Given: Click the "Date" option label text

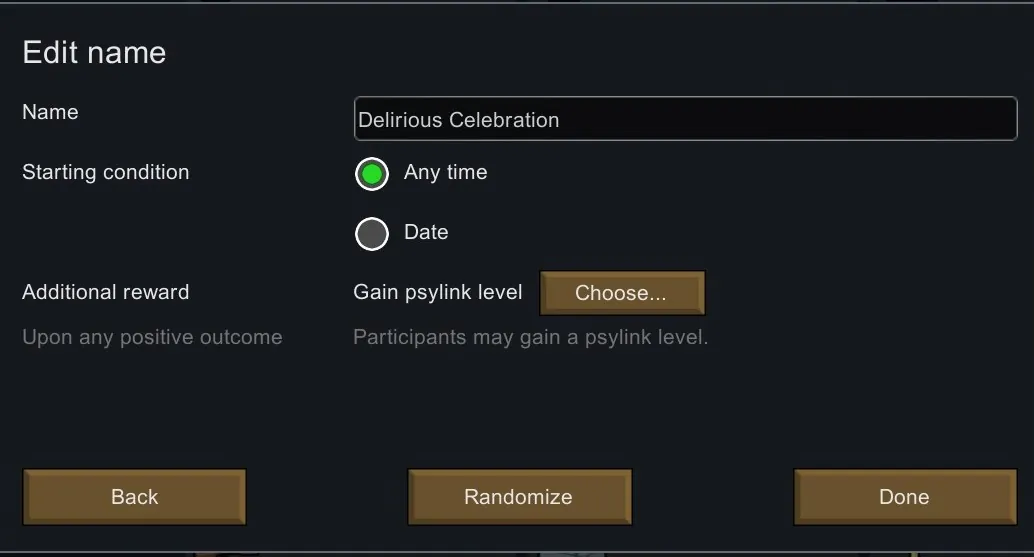Looking at the screenshot, I should [x=426, y=232].
